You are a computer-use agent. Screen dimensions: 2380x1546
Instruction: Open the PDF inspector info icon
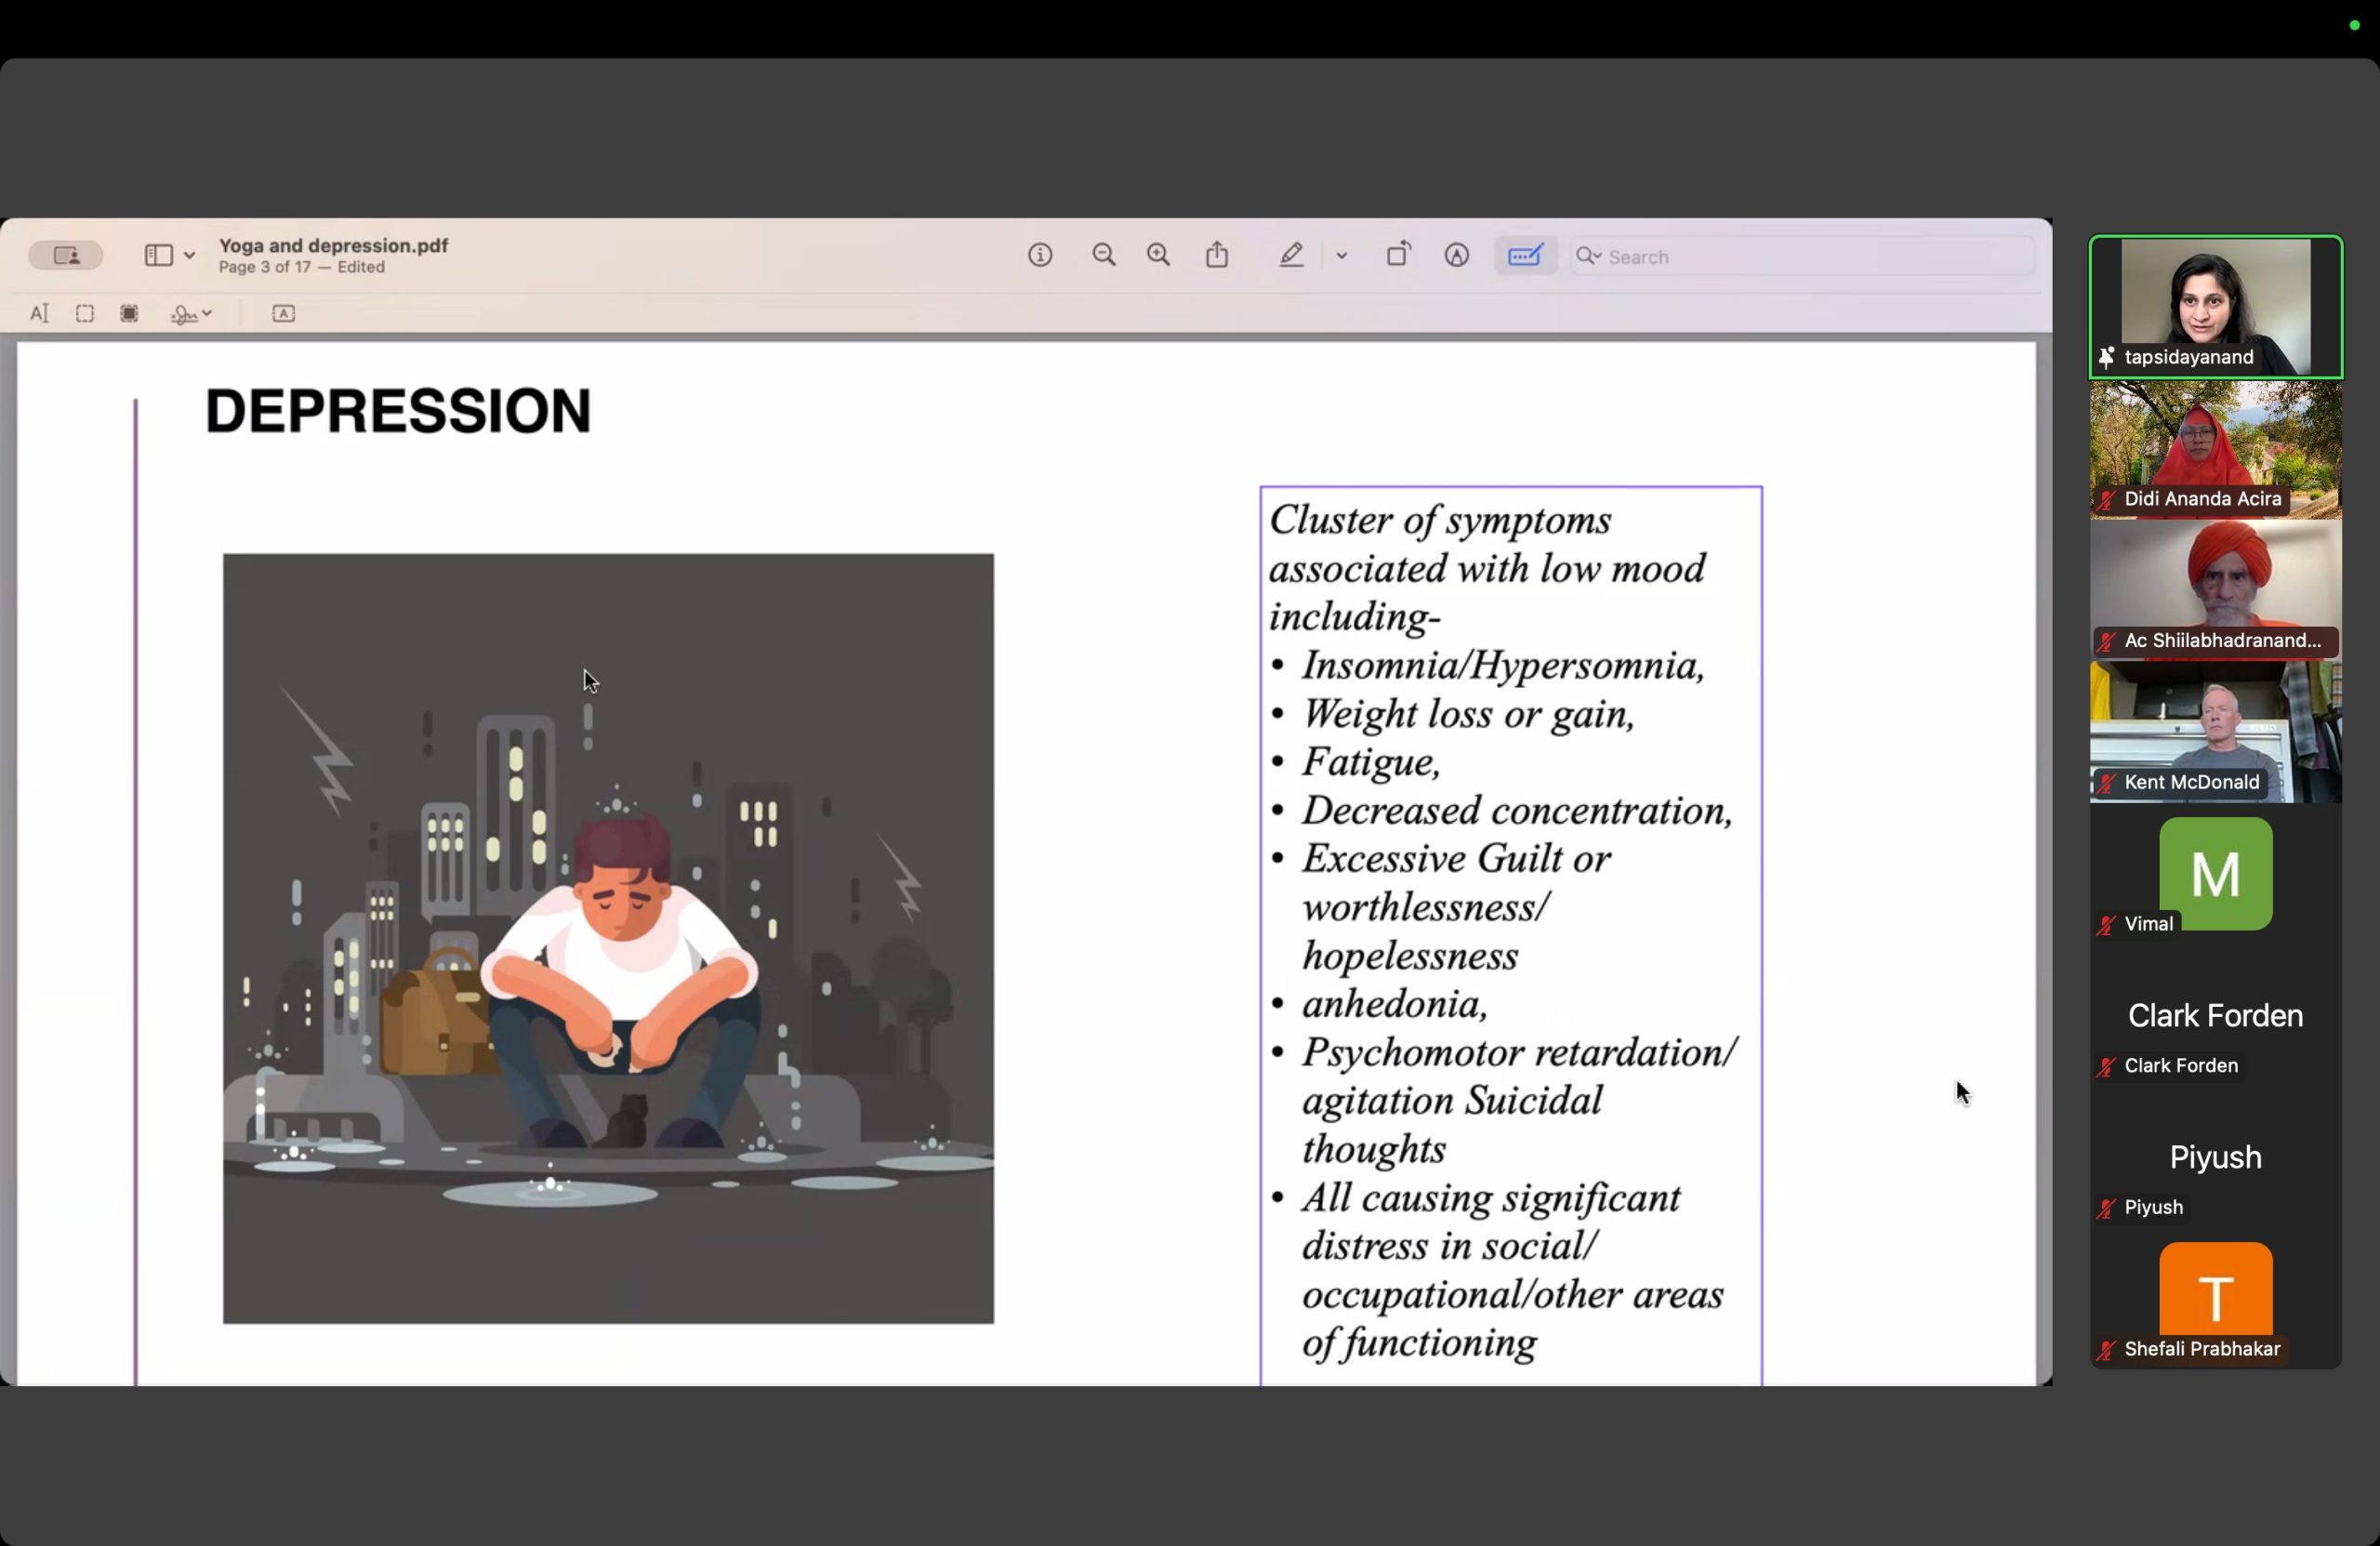tap(1040, 255)
